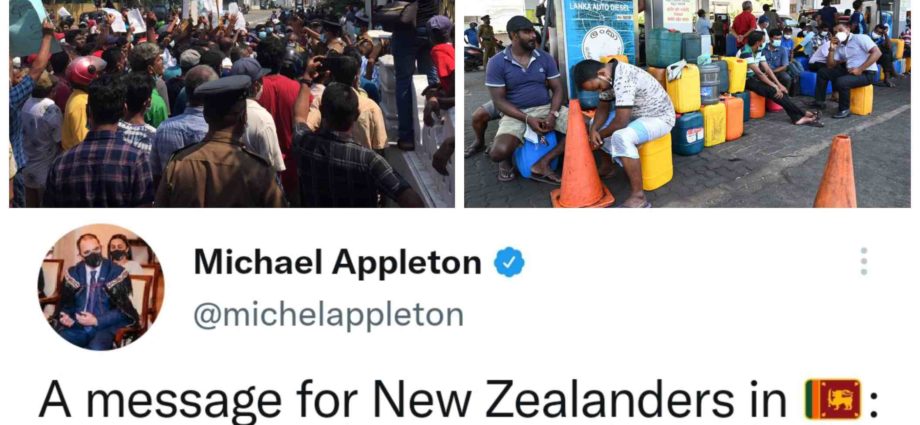Open the three-dot more options menu
The image size is (920, 425).
(863, 261)
